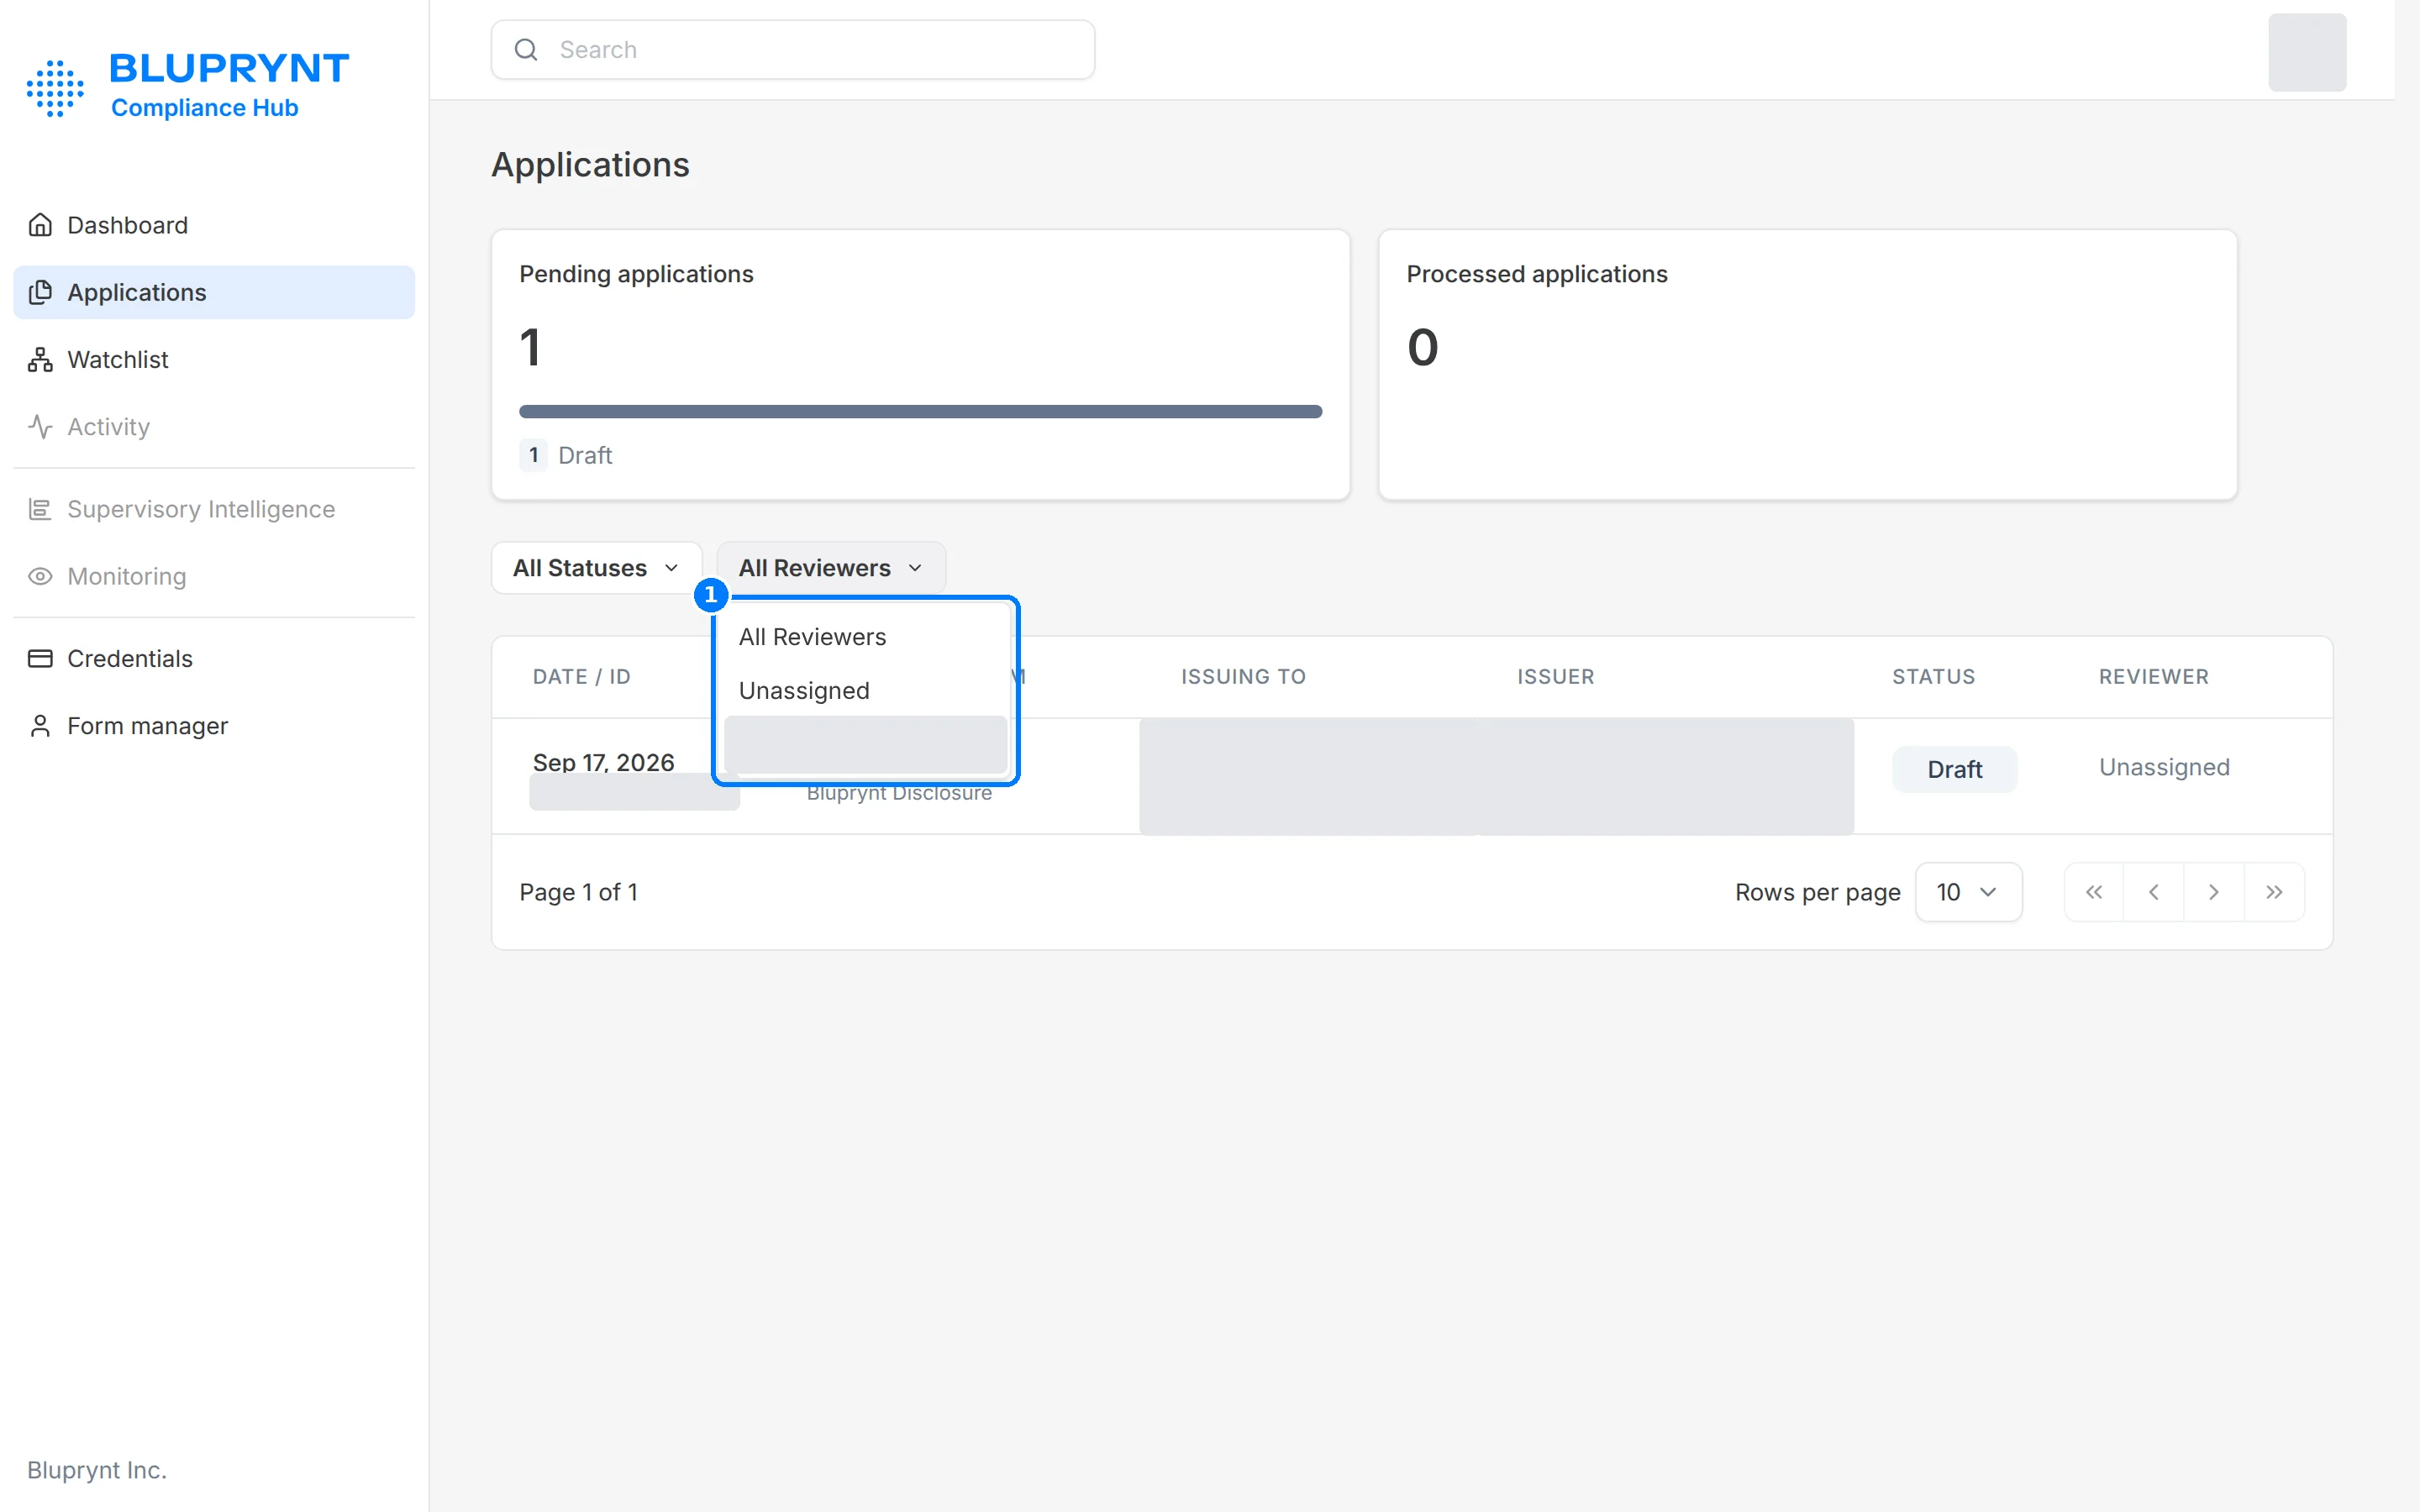Click the pending applications progress bar
The width and height of the screenshot is (2420, 1512).
coord(920,412)
